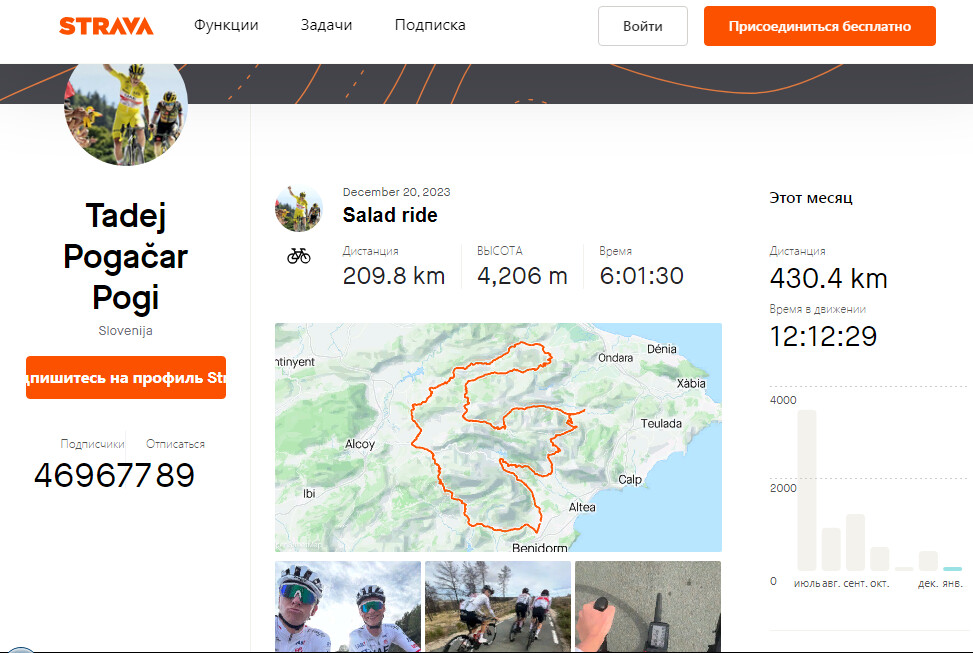Open the Задачи menu
Image resolution: width=973 pixels, height=653 pixels.
(x=326, y=25)
